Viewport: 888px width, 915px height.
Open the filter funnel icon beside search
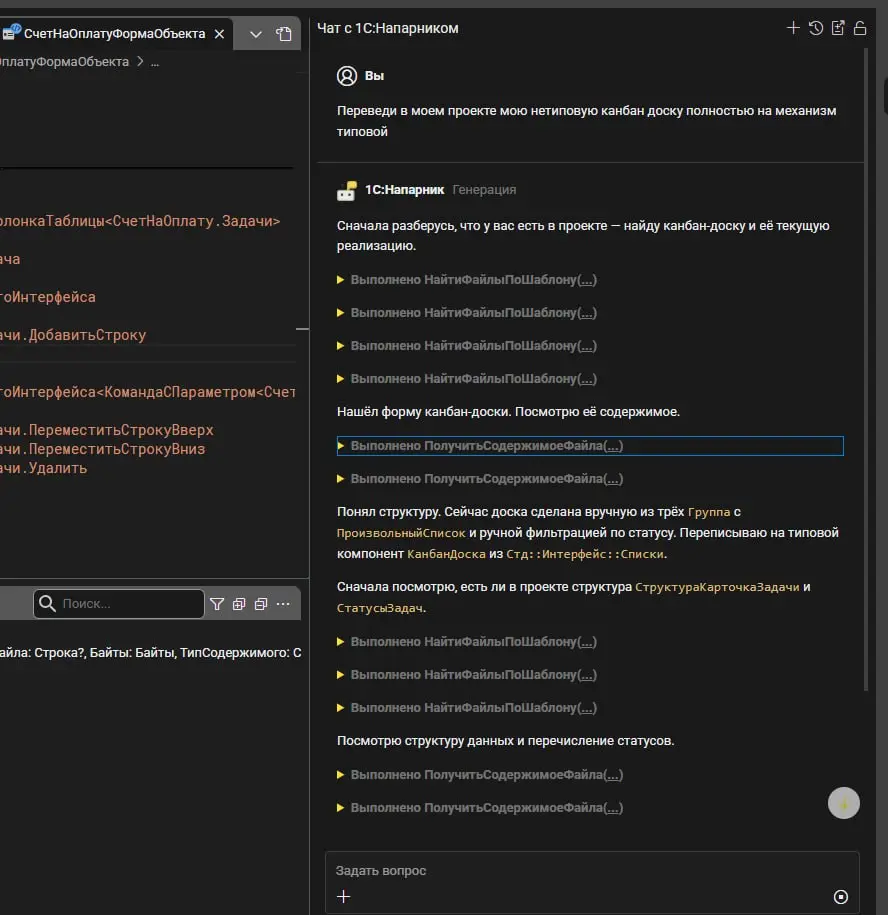[x=217, y=604]
